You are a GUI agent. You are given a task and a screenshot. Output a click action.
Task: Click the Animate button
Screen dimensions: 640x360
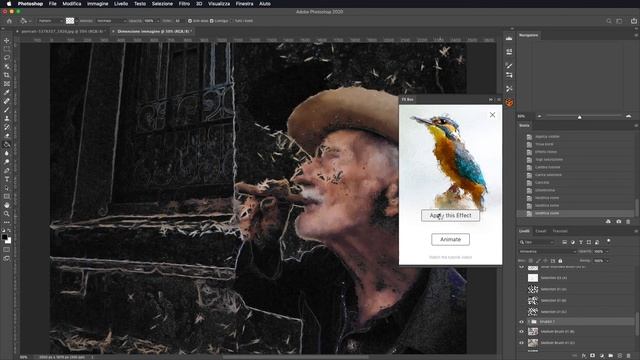coord(450,240)
